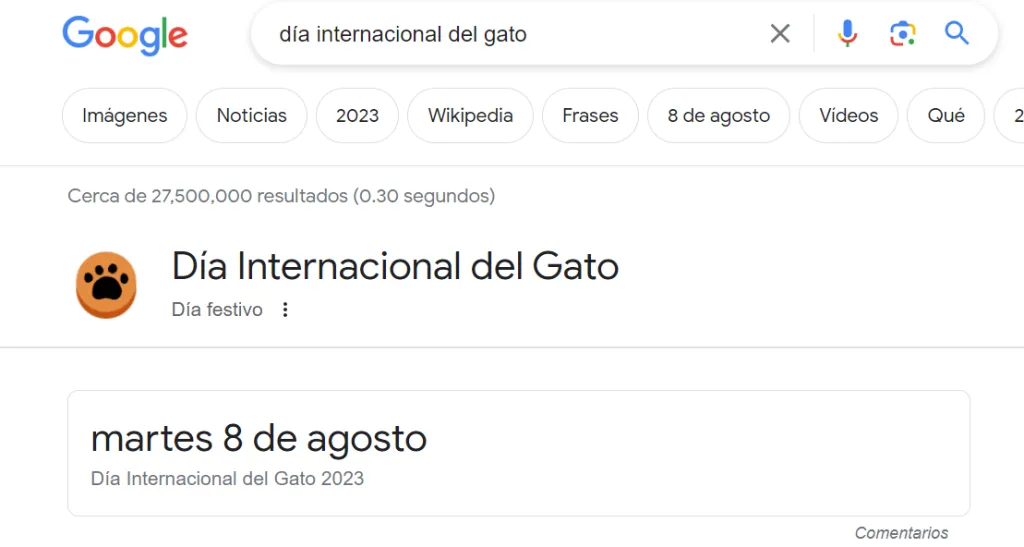Click the orange paw print icon
The image size is (1024, 547).
pos(106,285)
